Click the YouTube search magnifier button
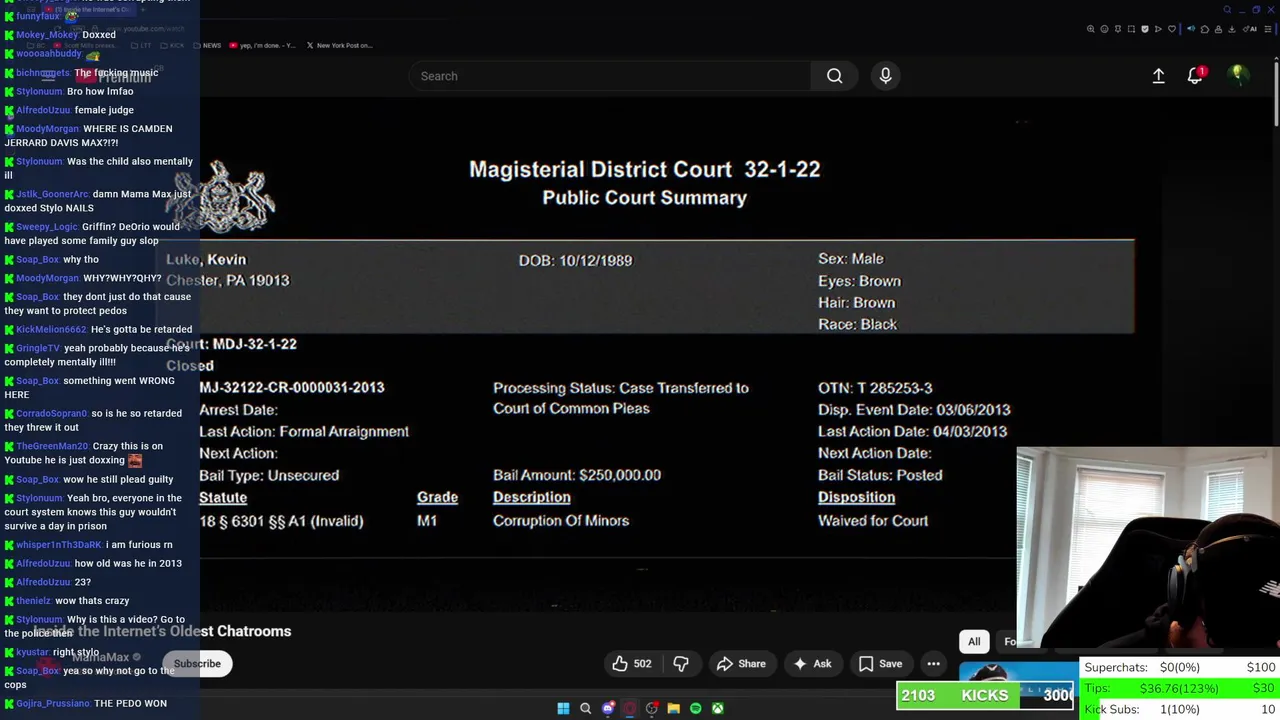The height and width of the screenshot is (720, 1280). coord(834,76)
